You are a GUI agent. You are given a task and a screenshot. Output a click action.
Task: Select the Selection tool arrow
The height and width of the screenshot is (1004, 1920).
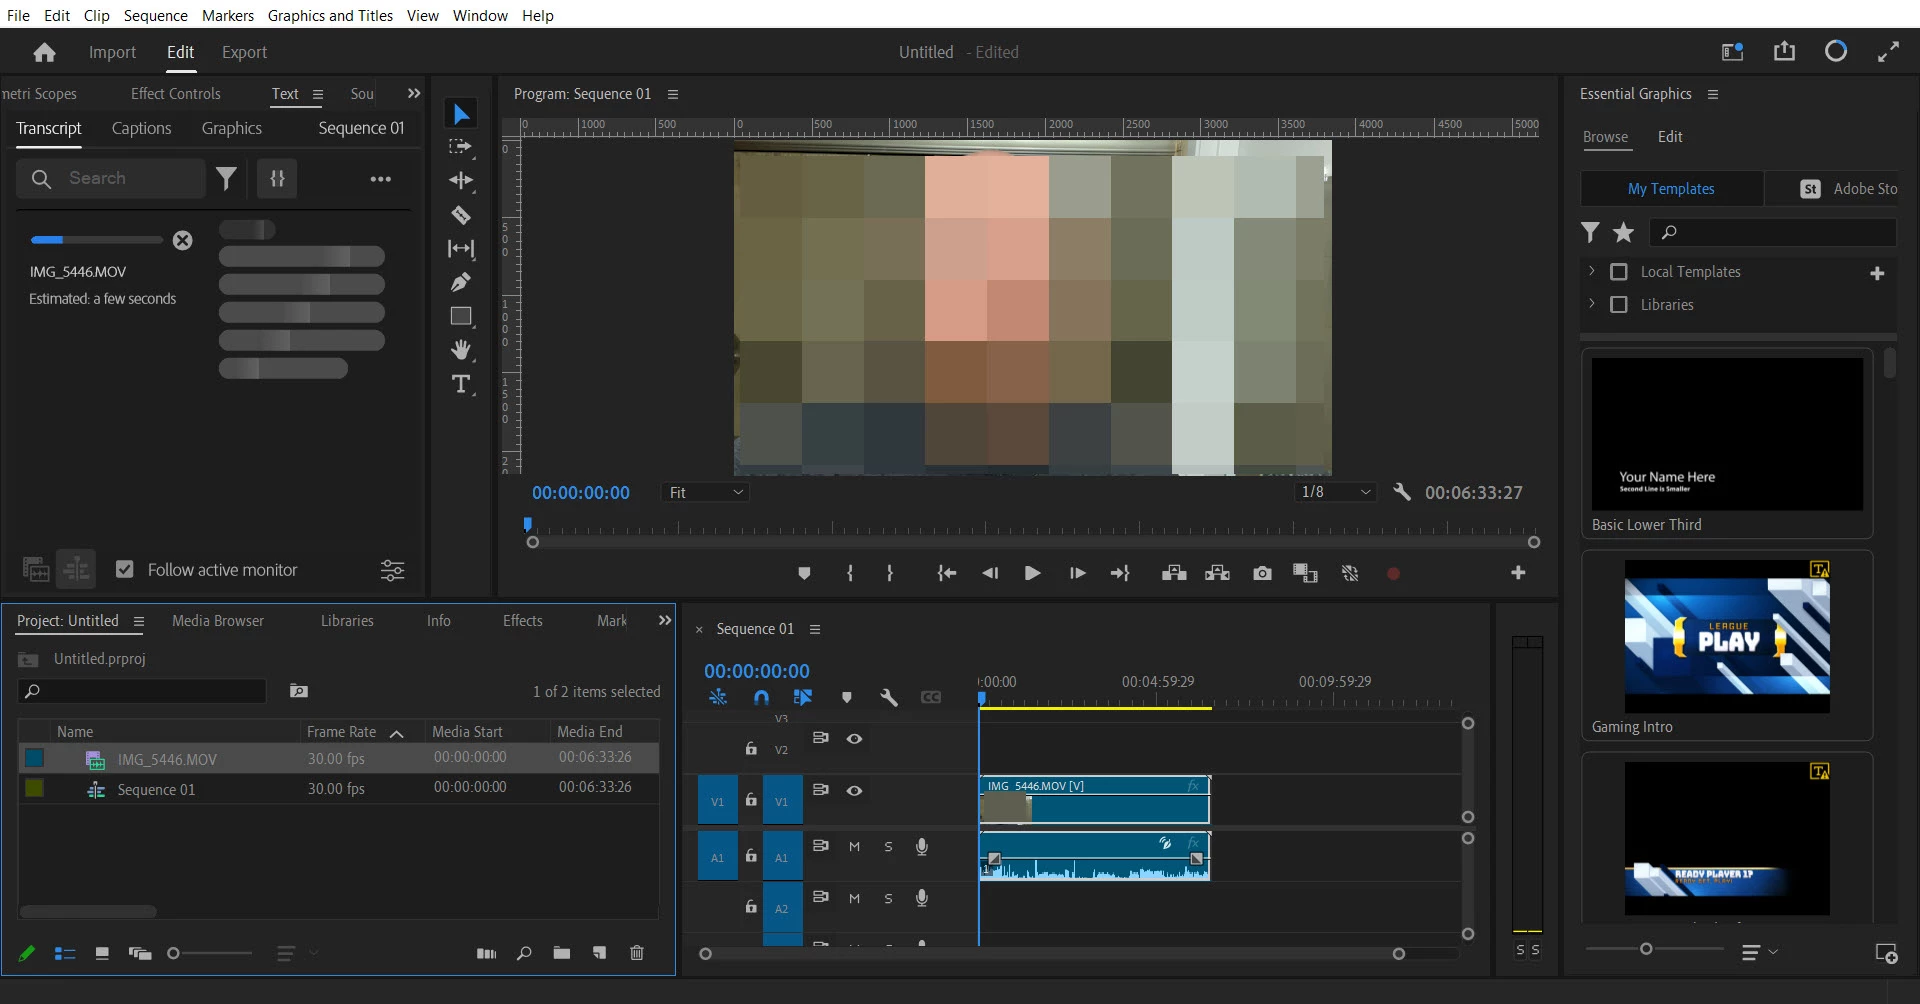pyautogui.click(x=461, y=114)
